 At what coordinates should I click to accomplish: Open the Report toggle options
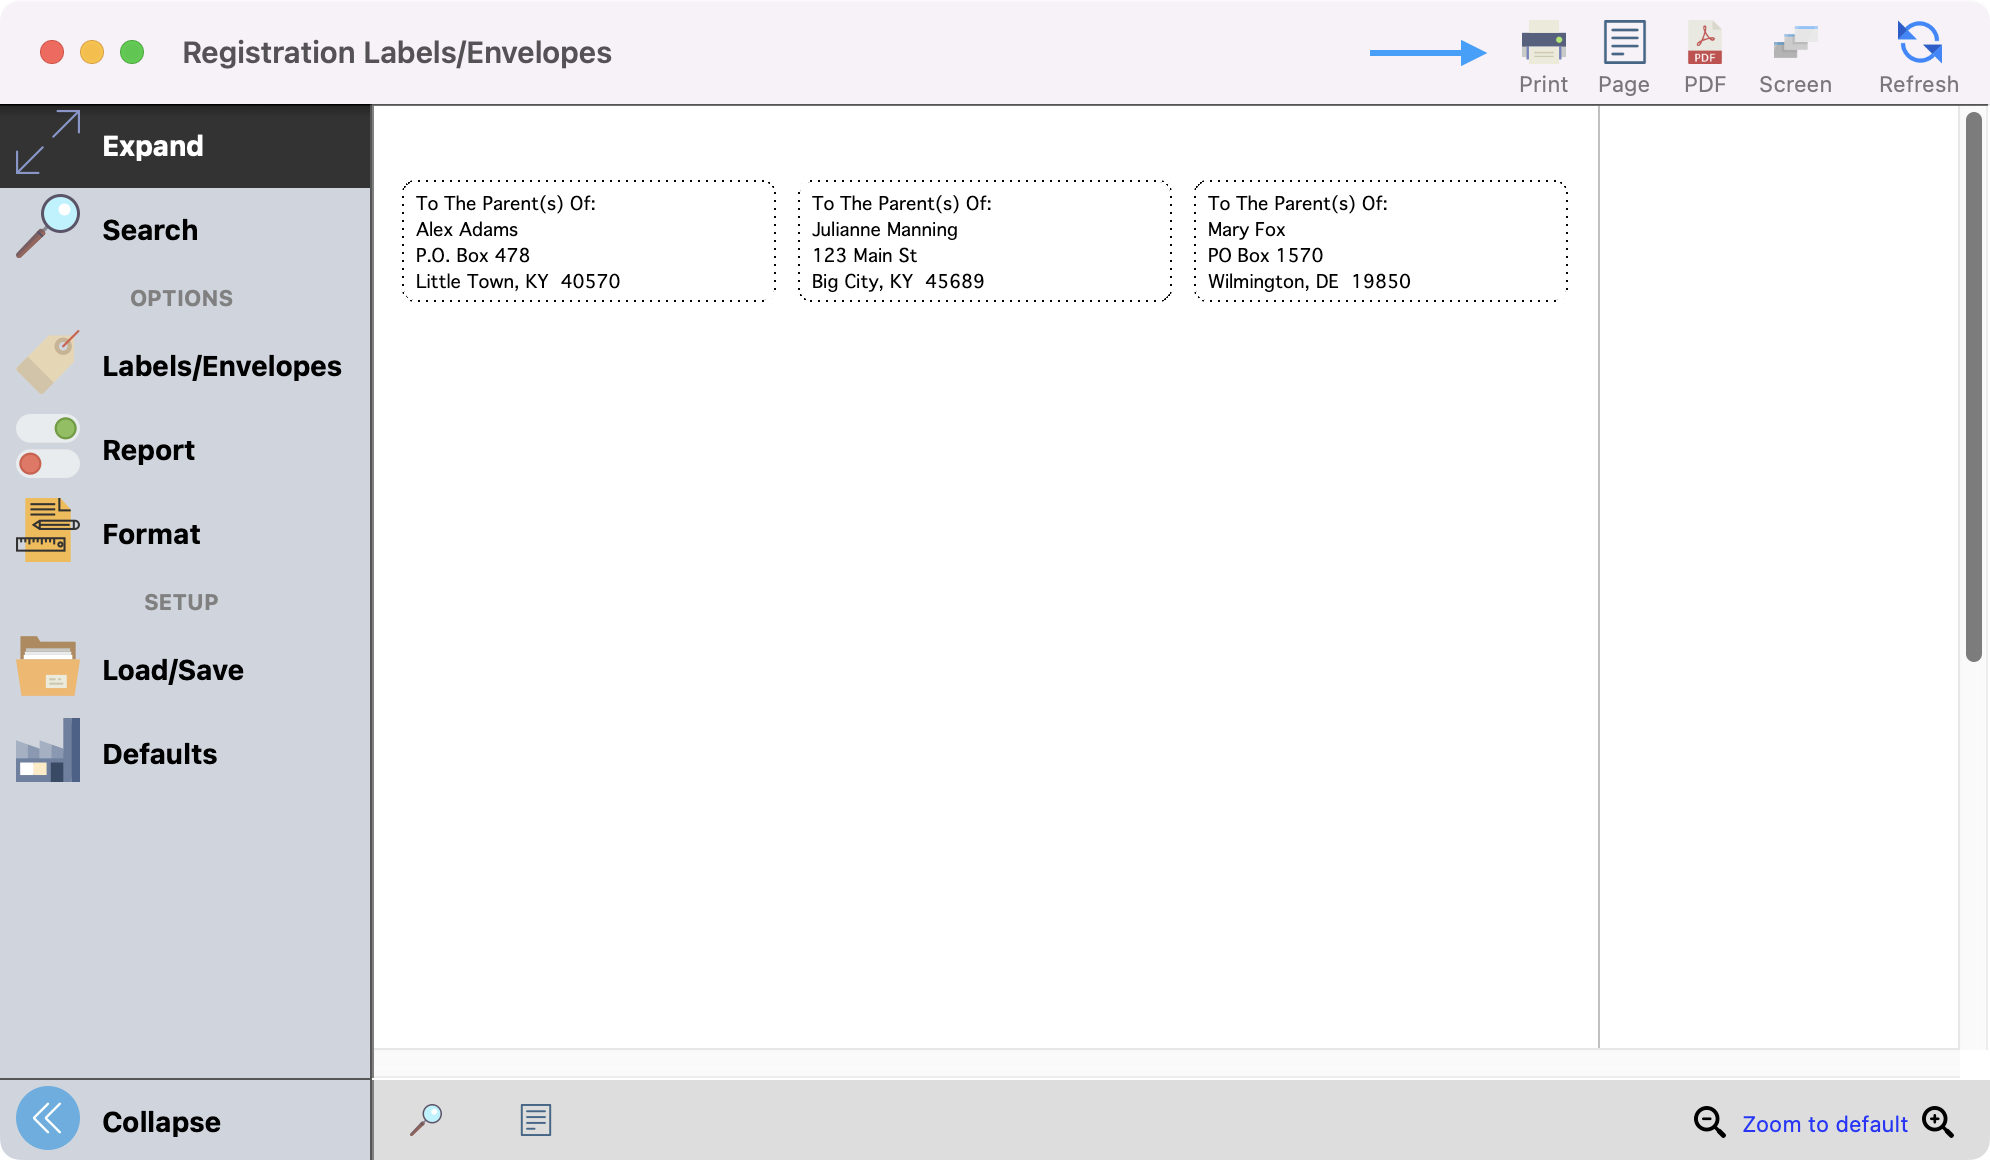(148, 450)
